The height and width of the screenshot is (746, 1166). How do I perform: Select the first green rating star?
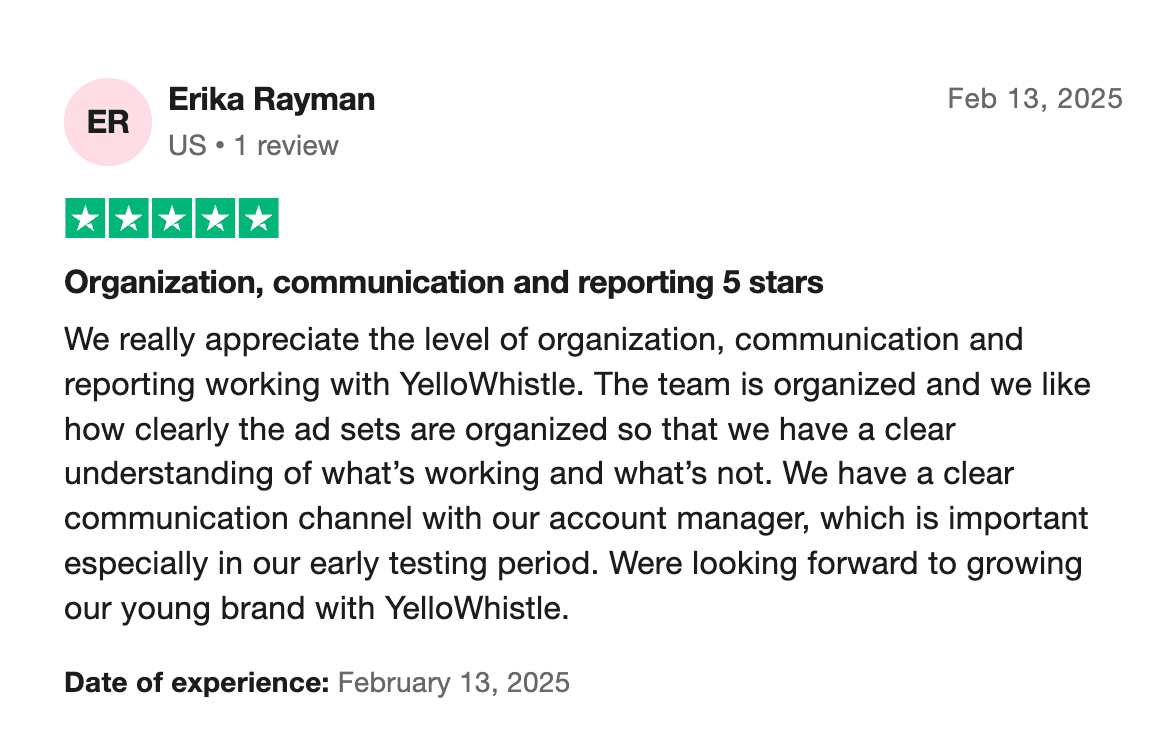coord(85,218)
